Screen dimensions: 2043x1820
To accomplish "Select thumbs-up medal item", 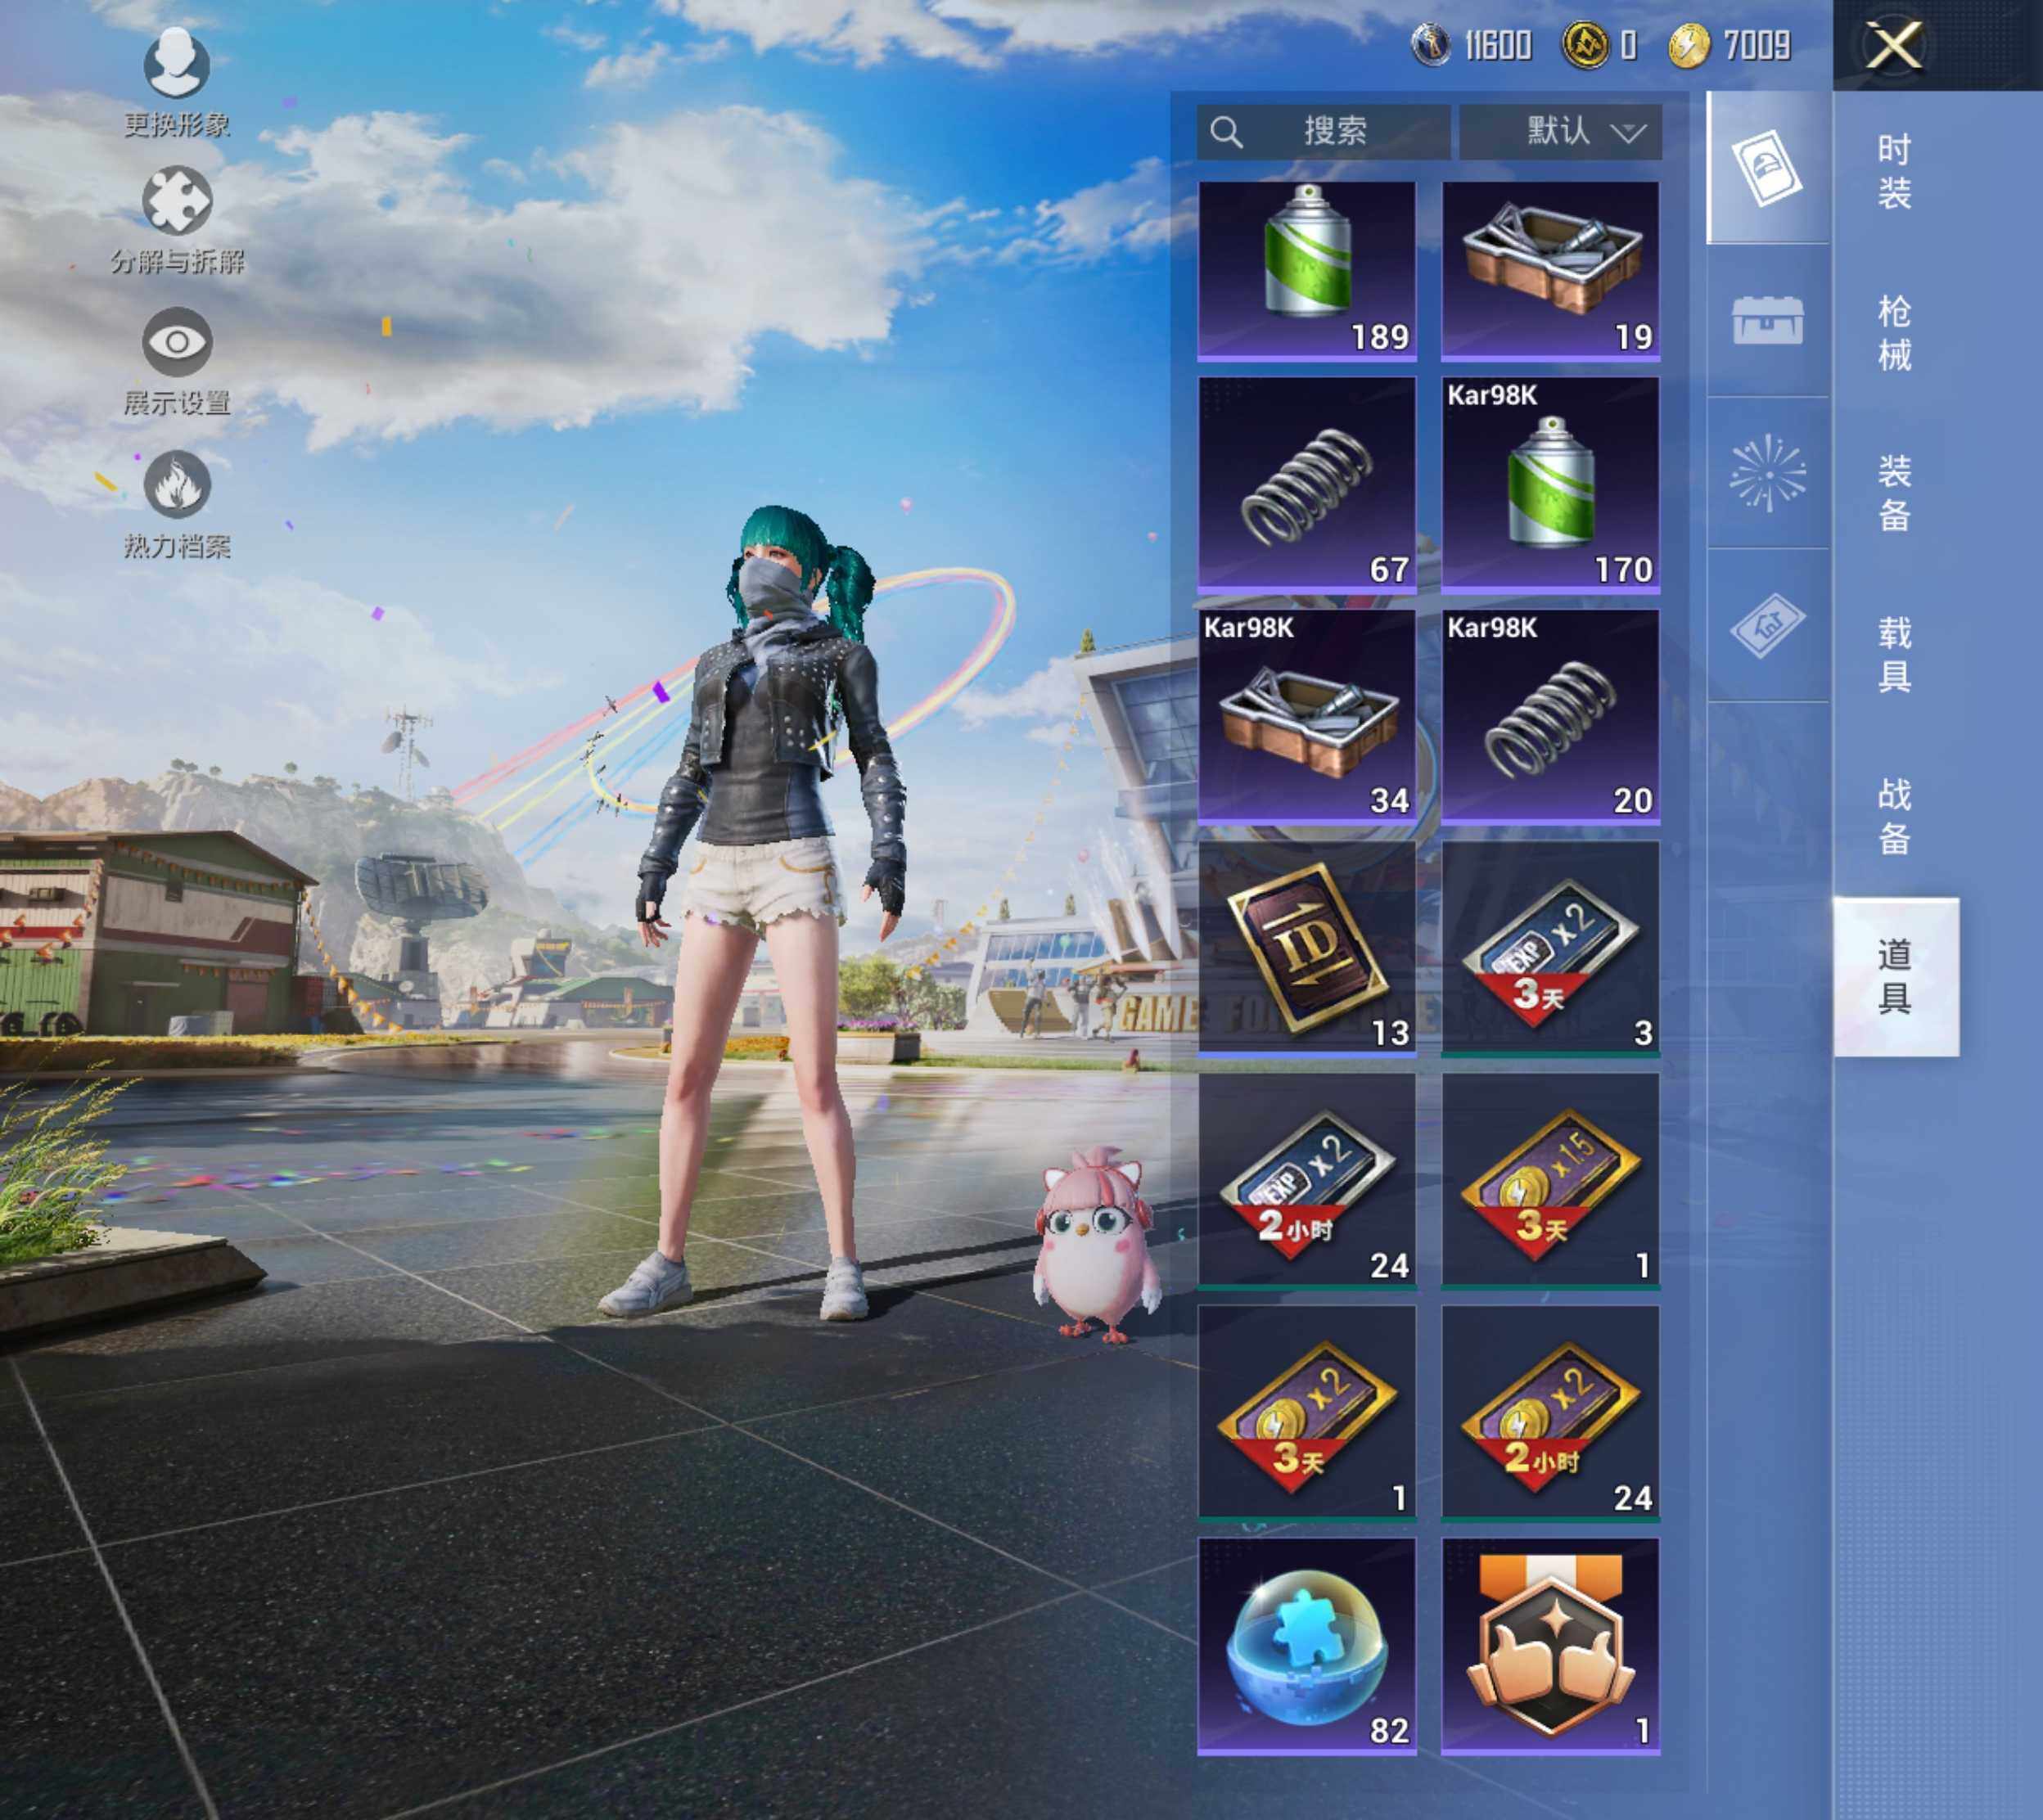I will click(x=1550, y=1647).
